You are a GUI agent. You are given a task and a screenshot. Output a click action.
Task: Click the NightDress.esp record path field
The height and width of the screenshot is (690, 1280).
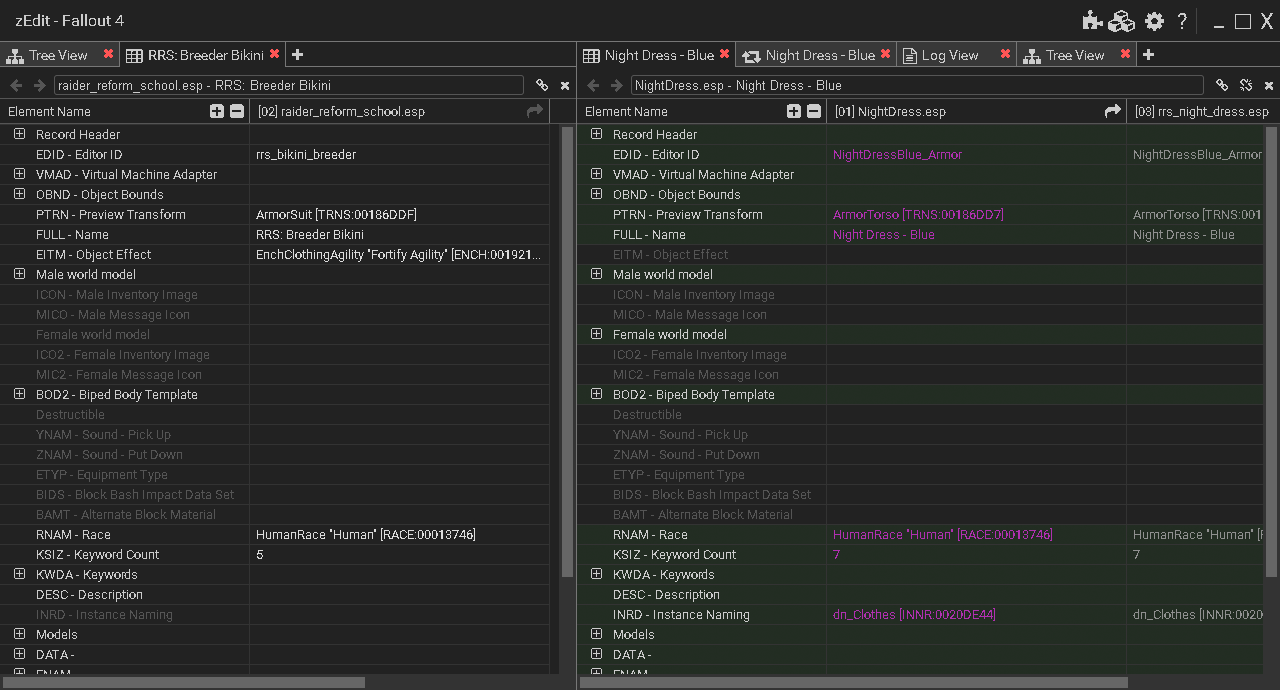click(917, 86)
